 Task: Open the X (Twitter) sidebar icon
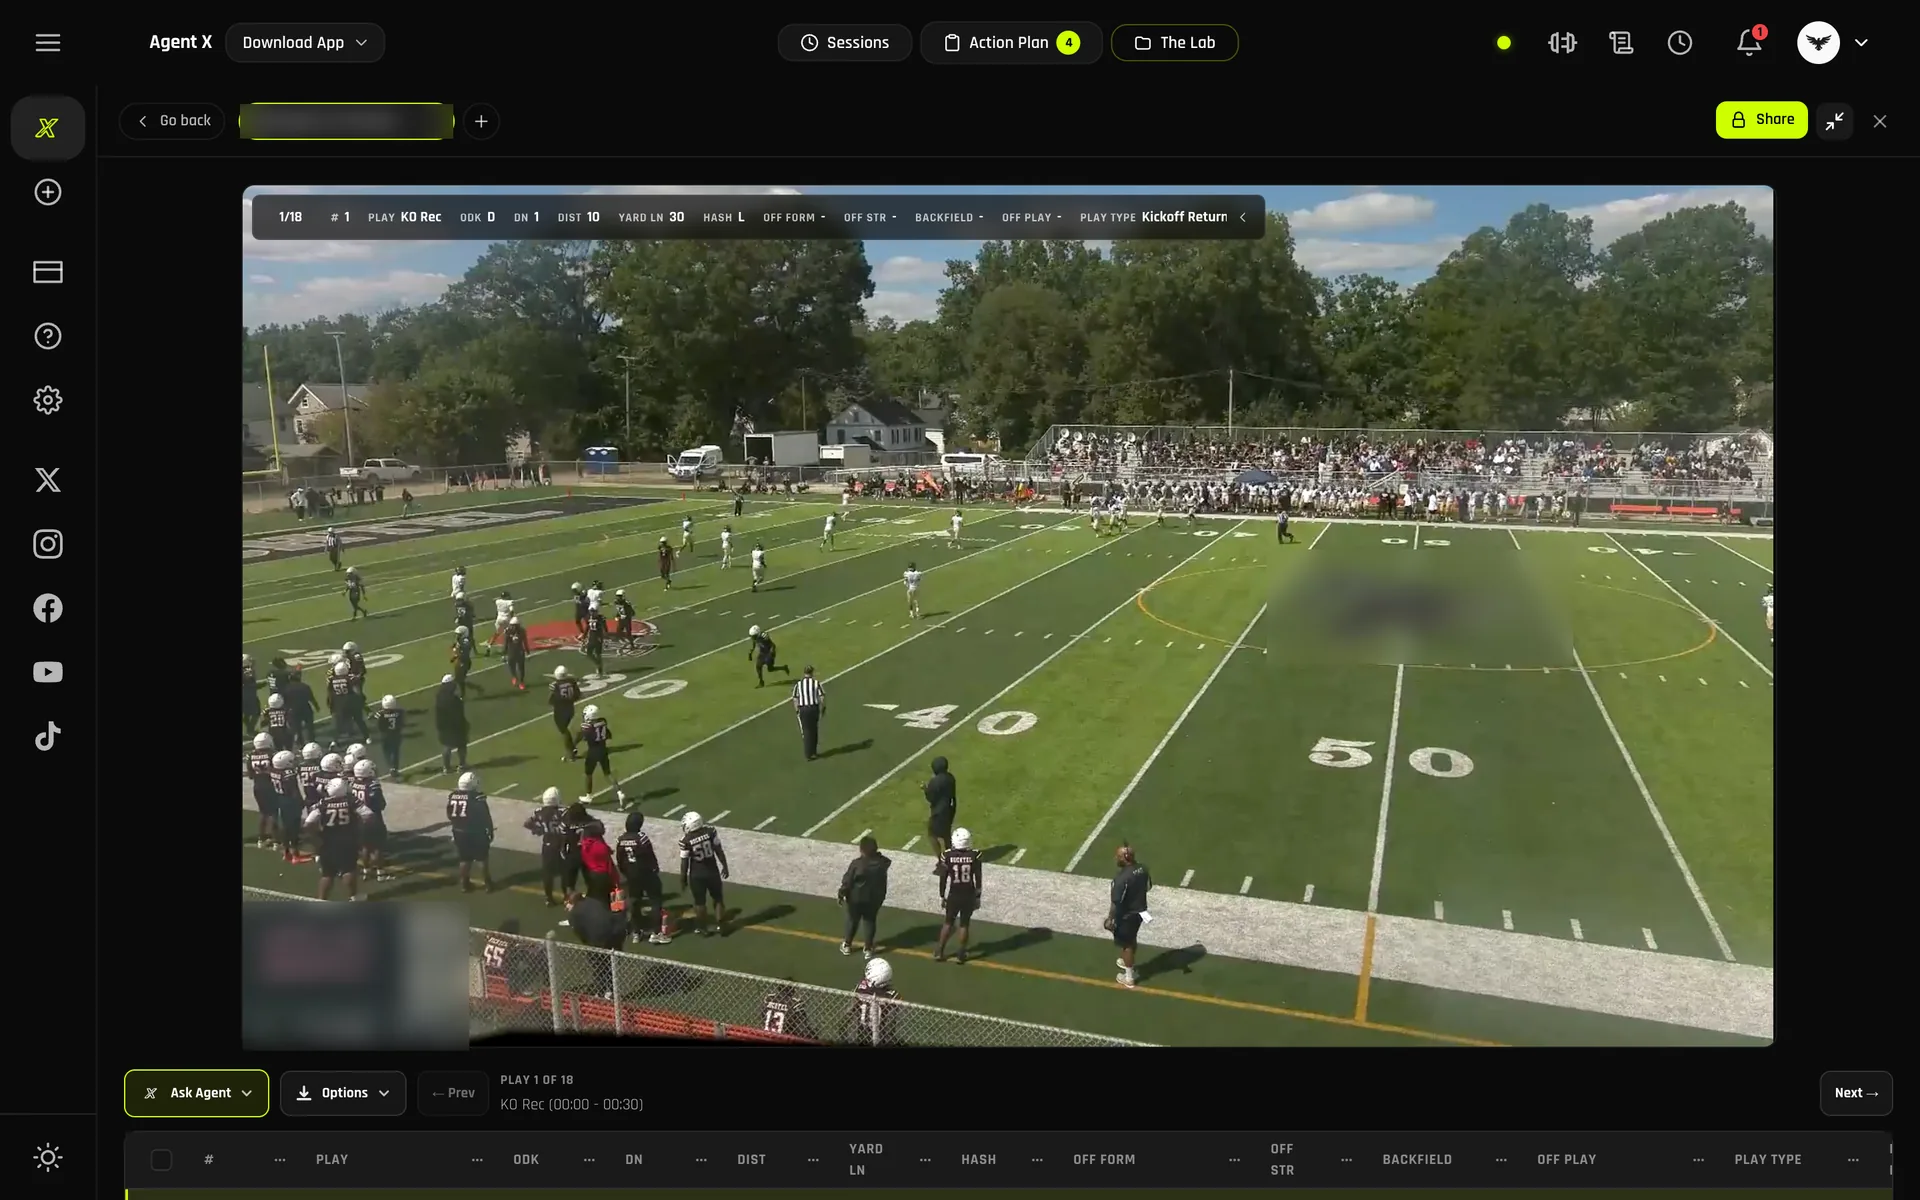[x=48, y=480]
